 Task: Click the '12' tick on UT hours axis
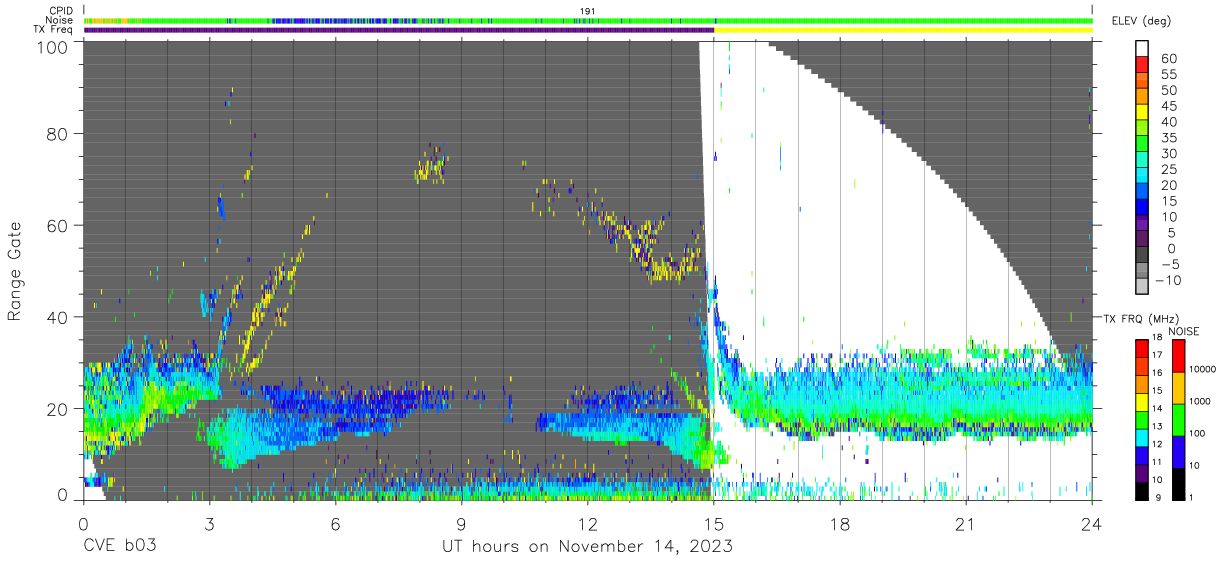(x=587, y=523)
